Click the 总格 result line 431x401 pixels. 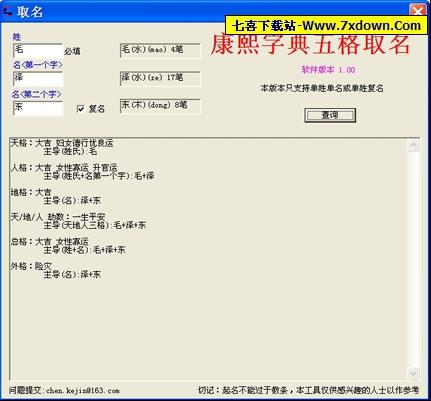point(50,241)
